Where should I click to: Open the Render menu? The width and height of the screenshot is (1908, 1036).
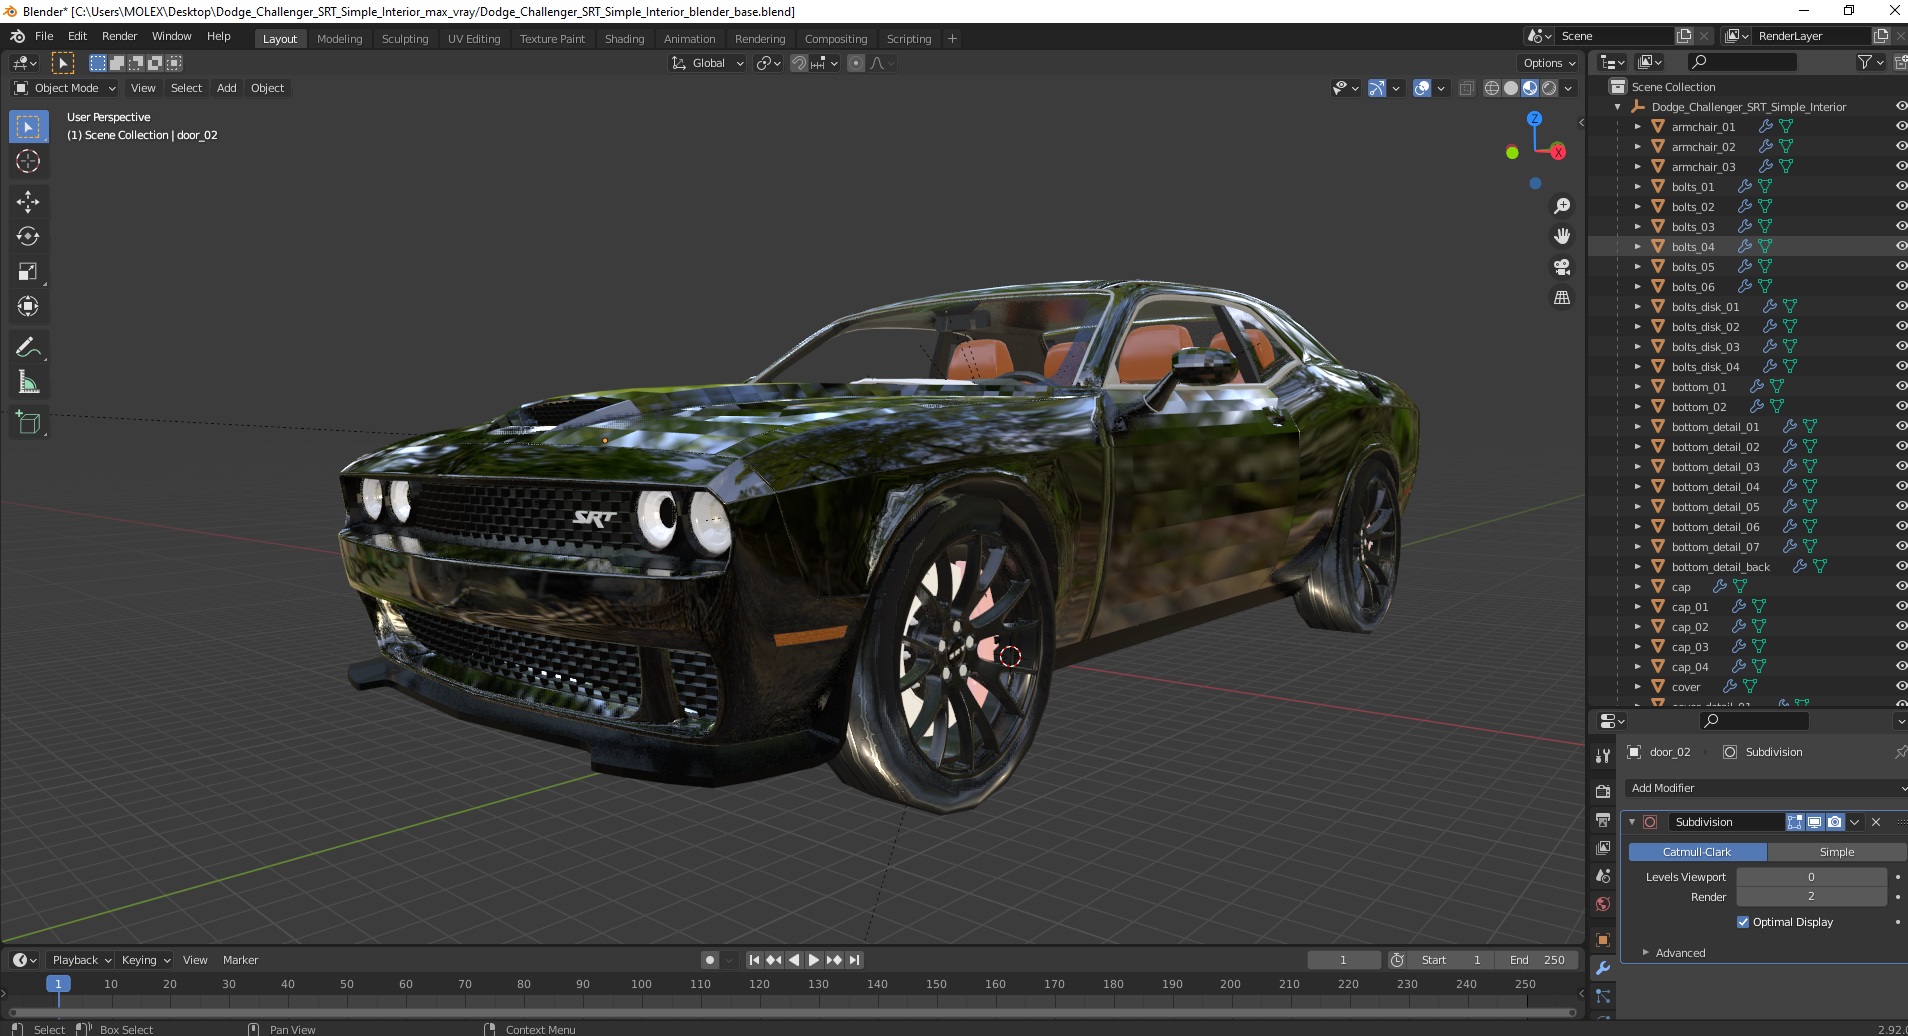pos(119,36)
